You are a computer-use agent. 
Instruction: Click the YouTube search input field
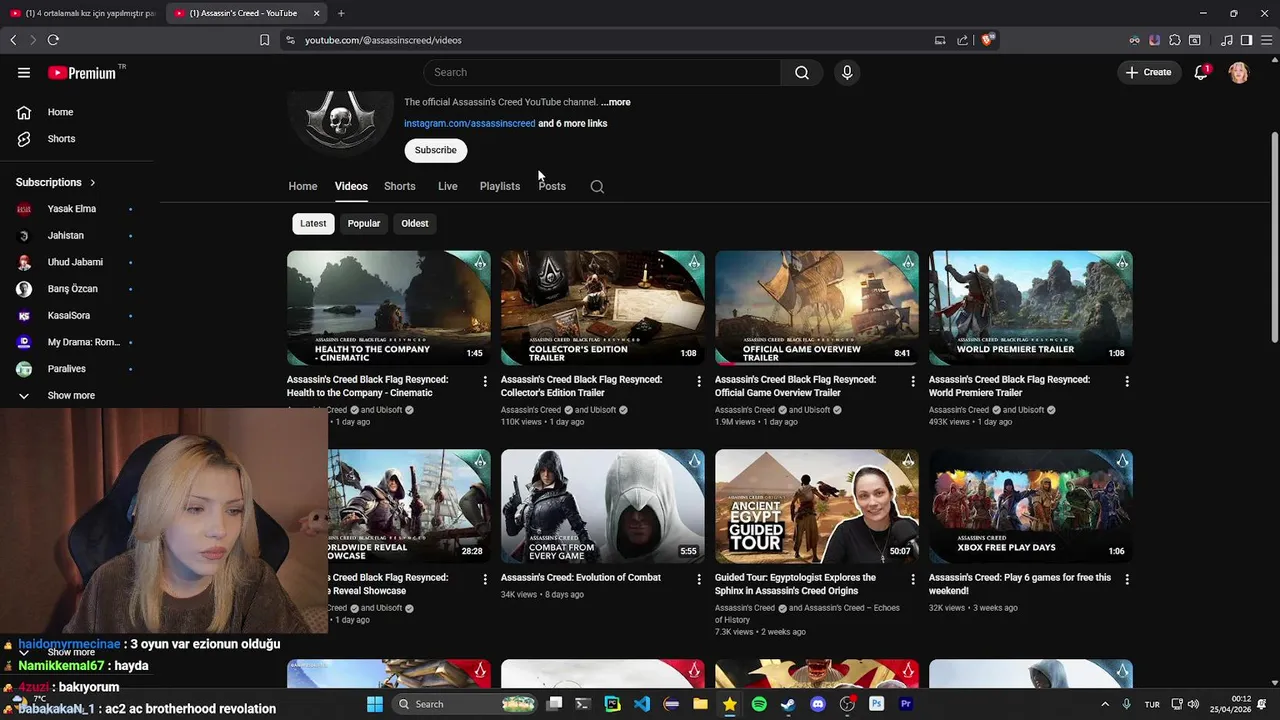[602, 72]
